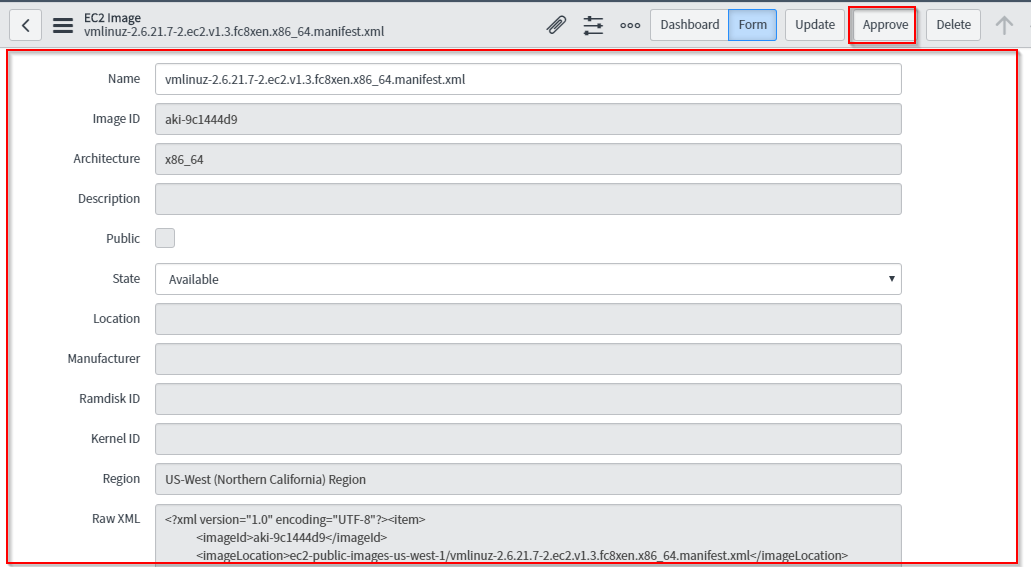Click the Region label
Image resolution: width=1031 pixels, height=567 pixels.
[x=121, y=479]
